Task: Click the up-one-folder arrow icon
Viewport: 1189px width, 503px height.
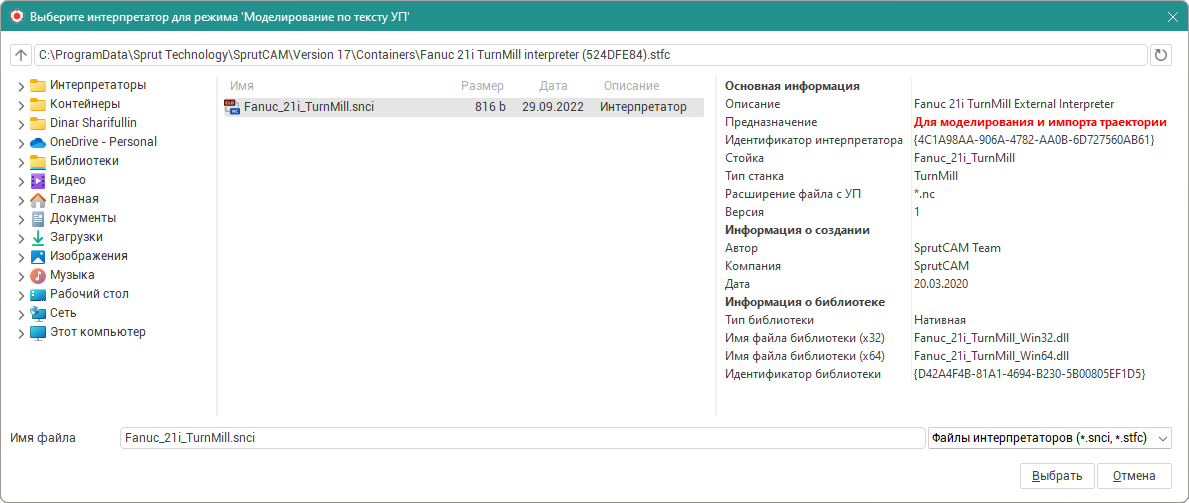Action: (21, 55)
